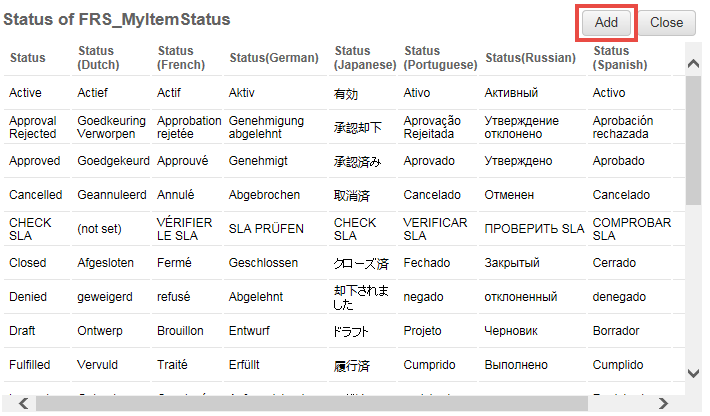Viewport: 710px width, 416px height.
Task: Select the Status column header
Action: point(27,58)
